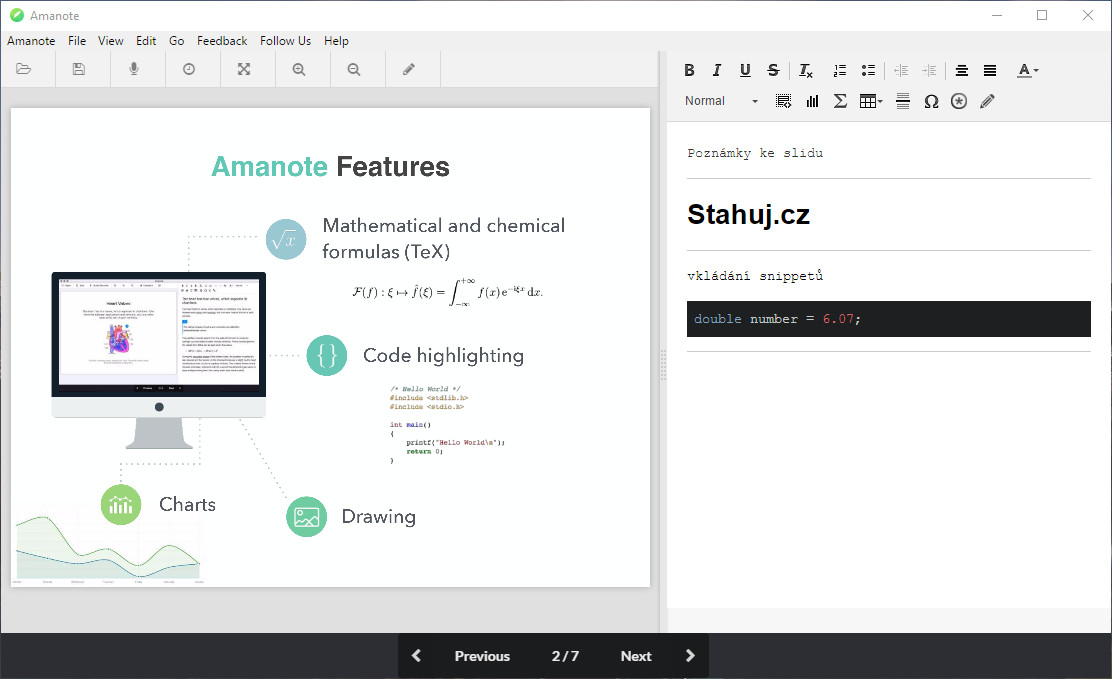Click the 'Poznámky ke slidu' note line
Screen dimensions: 1112x679
tap(755, 153)
